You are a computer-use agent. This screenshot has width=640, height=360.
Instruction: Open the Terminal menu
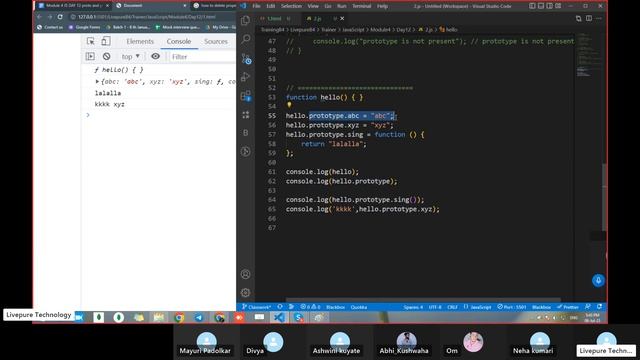362,6
